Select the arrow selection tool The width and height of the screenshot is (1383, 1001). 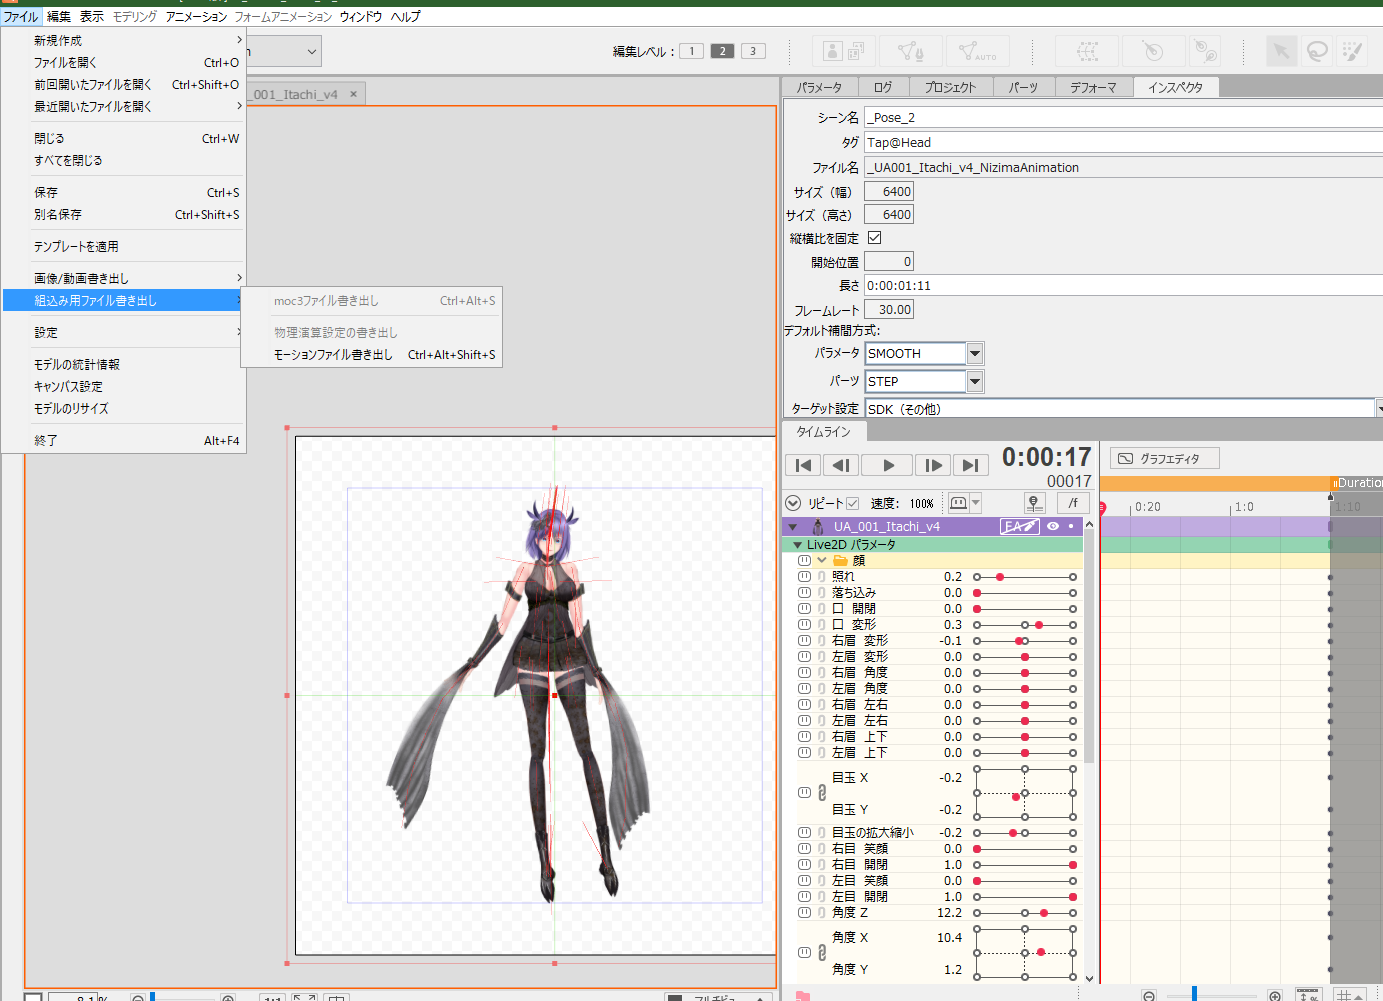click(1281, 51)
